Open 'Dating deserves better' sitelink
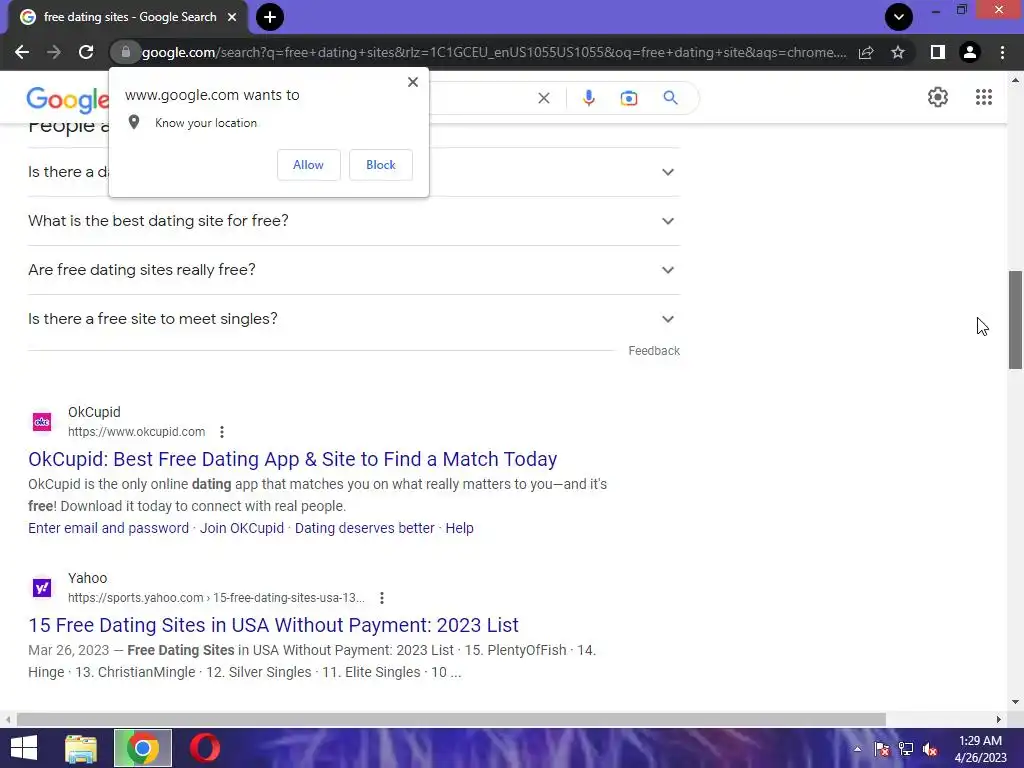 pyautogui.click(x=364, y=528)
